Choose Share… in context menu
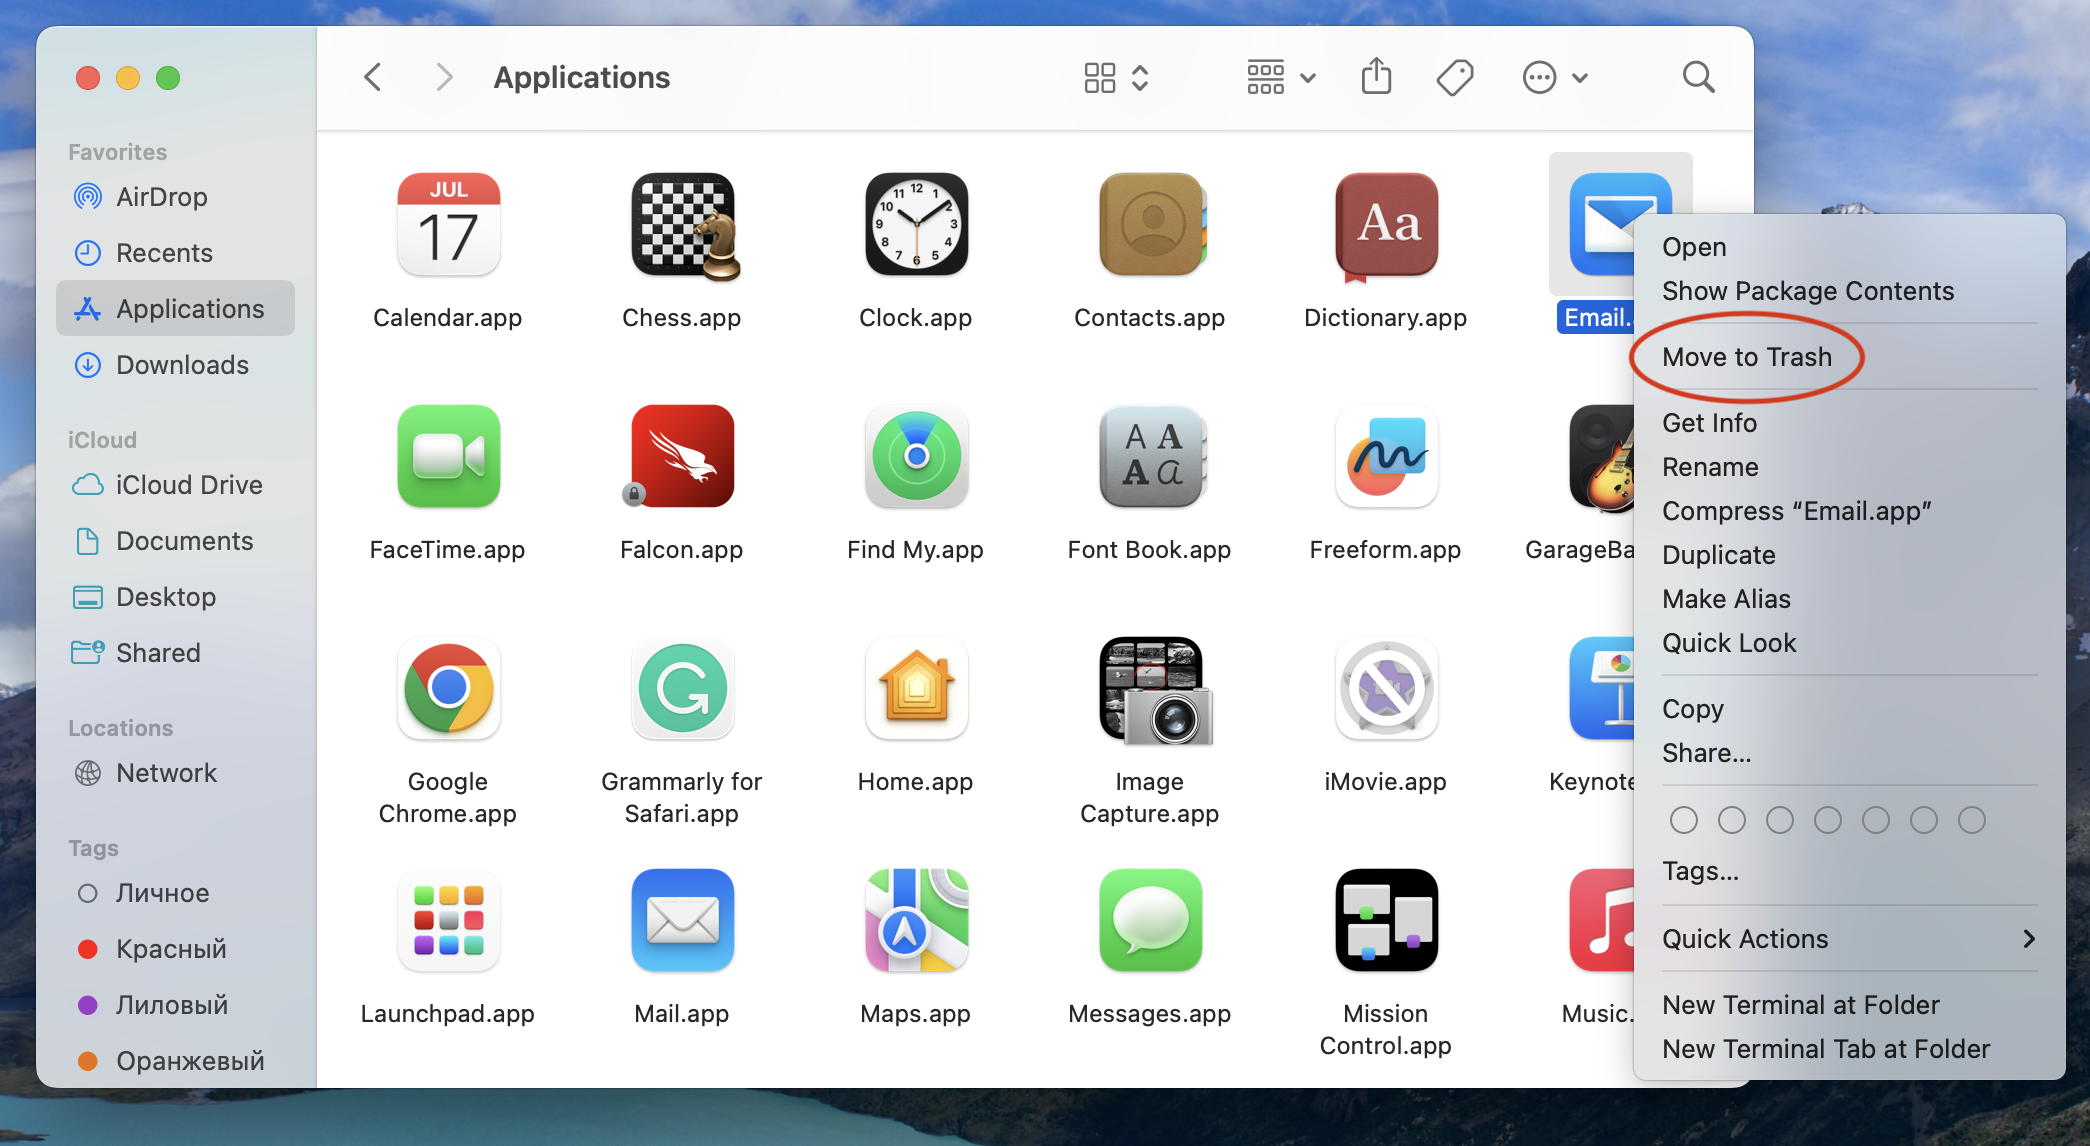Screen dimensions: 2090x1146 tap(1849, 753)
